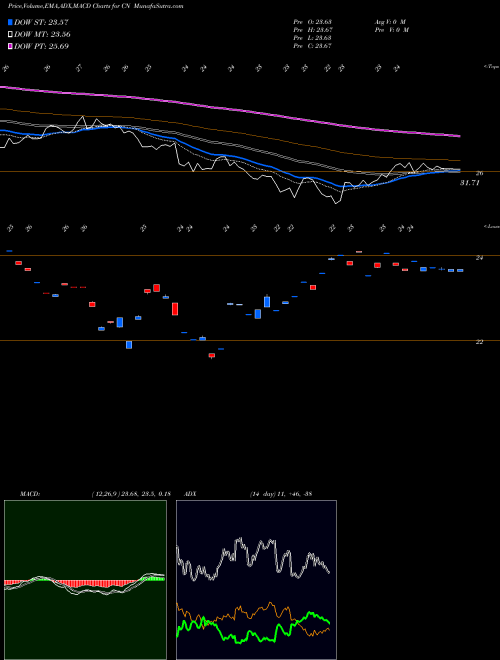The width and height of the screenshot is (500, 660).
Task: Click the 31.71 value on EMA chart
Action: (x=470, y=183)
